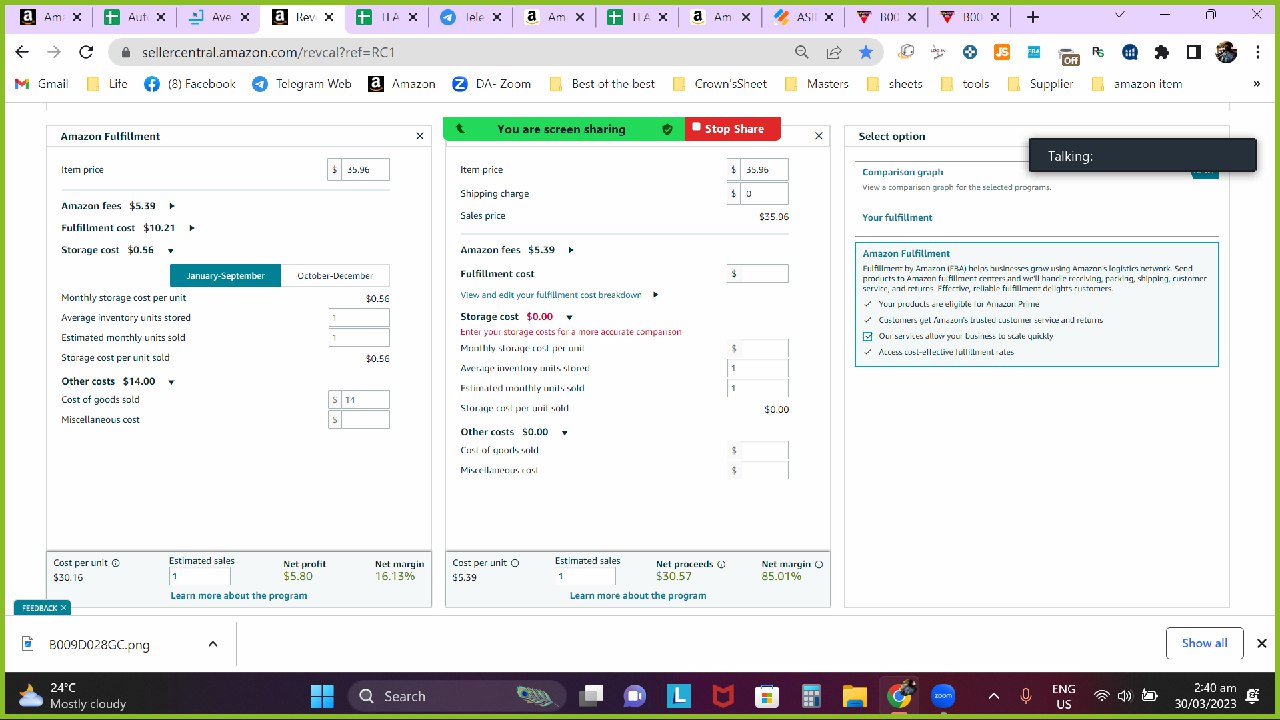Share this page from address bar
1280x720 pixels.
point(834,52)
